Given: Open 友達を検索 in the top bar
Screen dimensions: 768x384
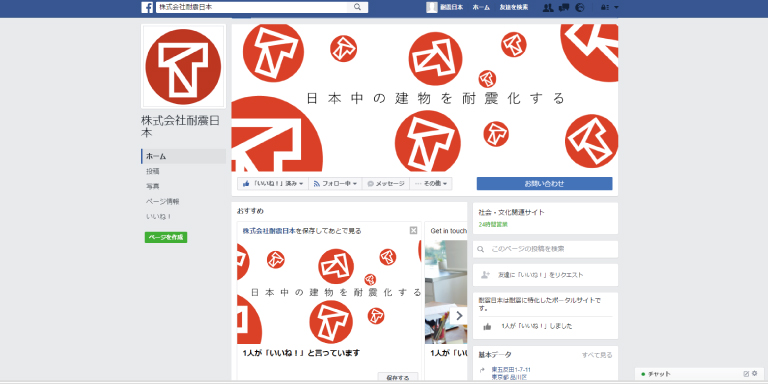Looking at the screenshot, I should point(514,7).
